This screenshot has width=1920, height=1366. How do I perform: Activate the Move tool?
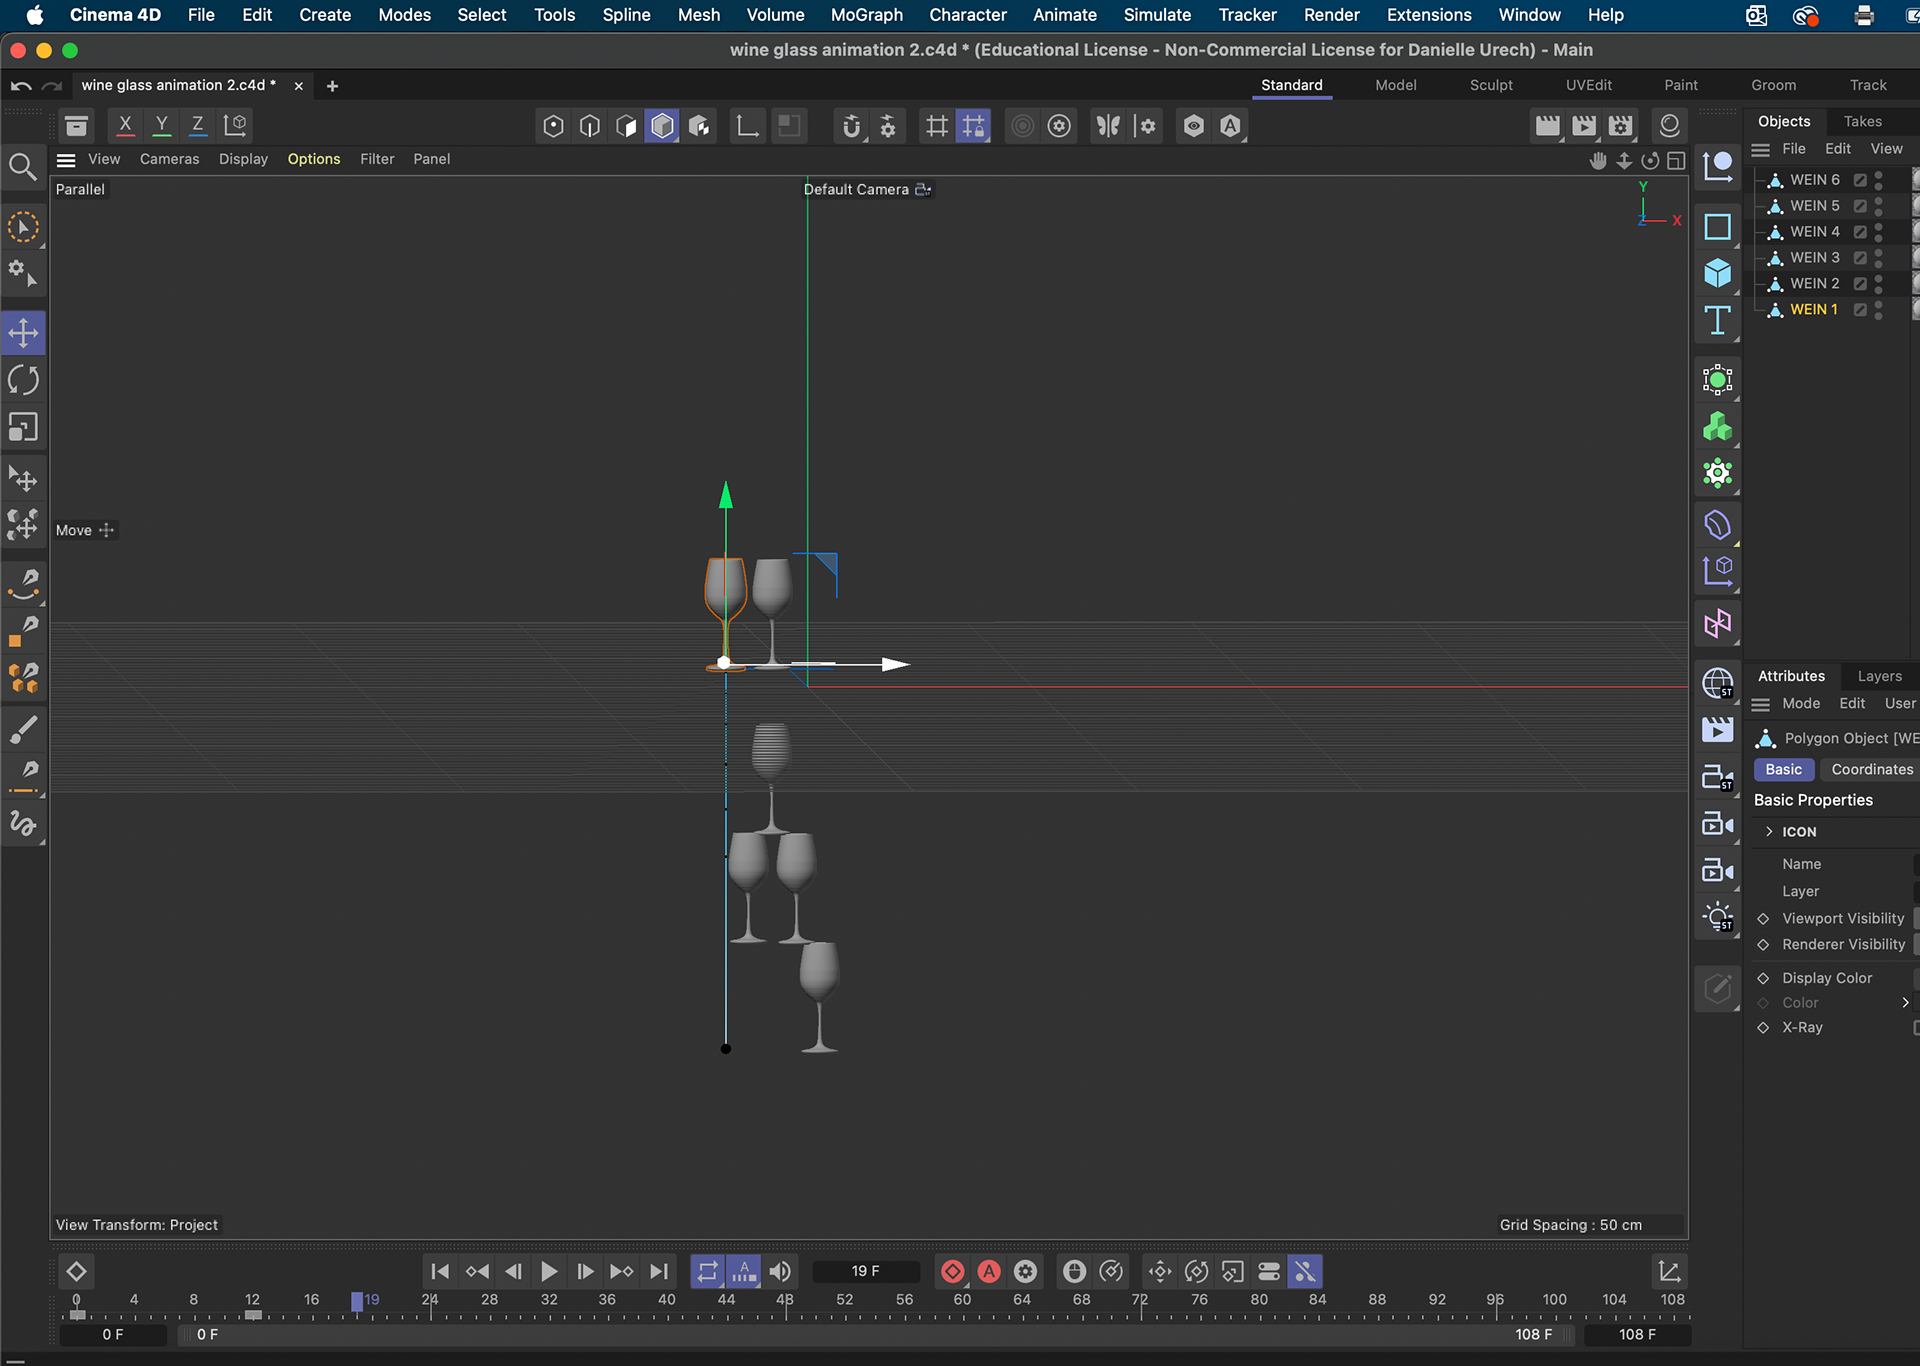click(23, 333)
